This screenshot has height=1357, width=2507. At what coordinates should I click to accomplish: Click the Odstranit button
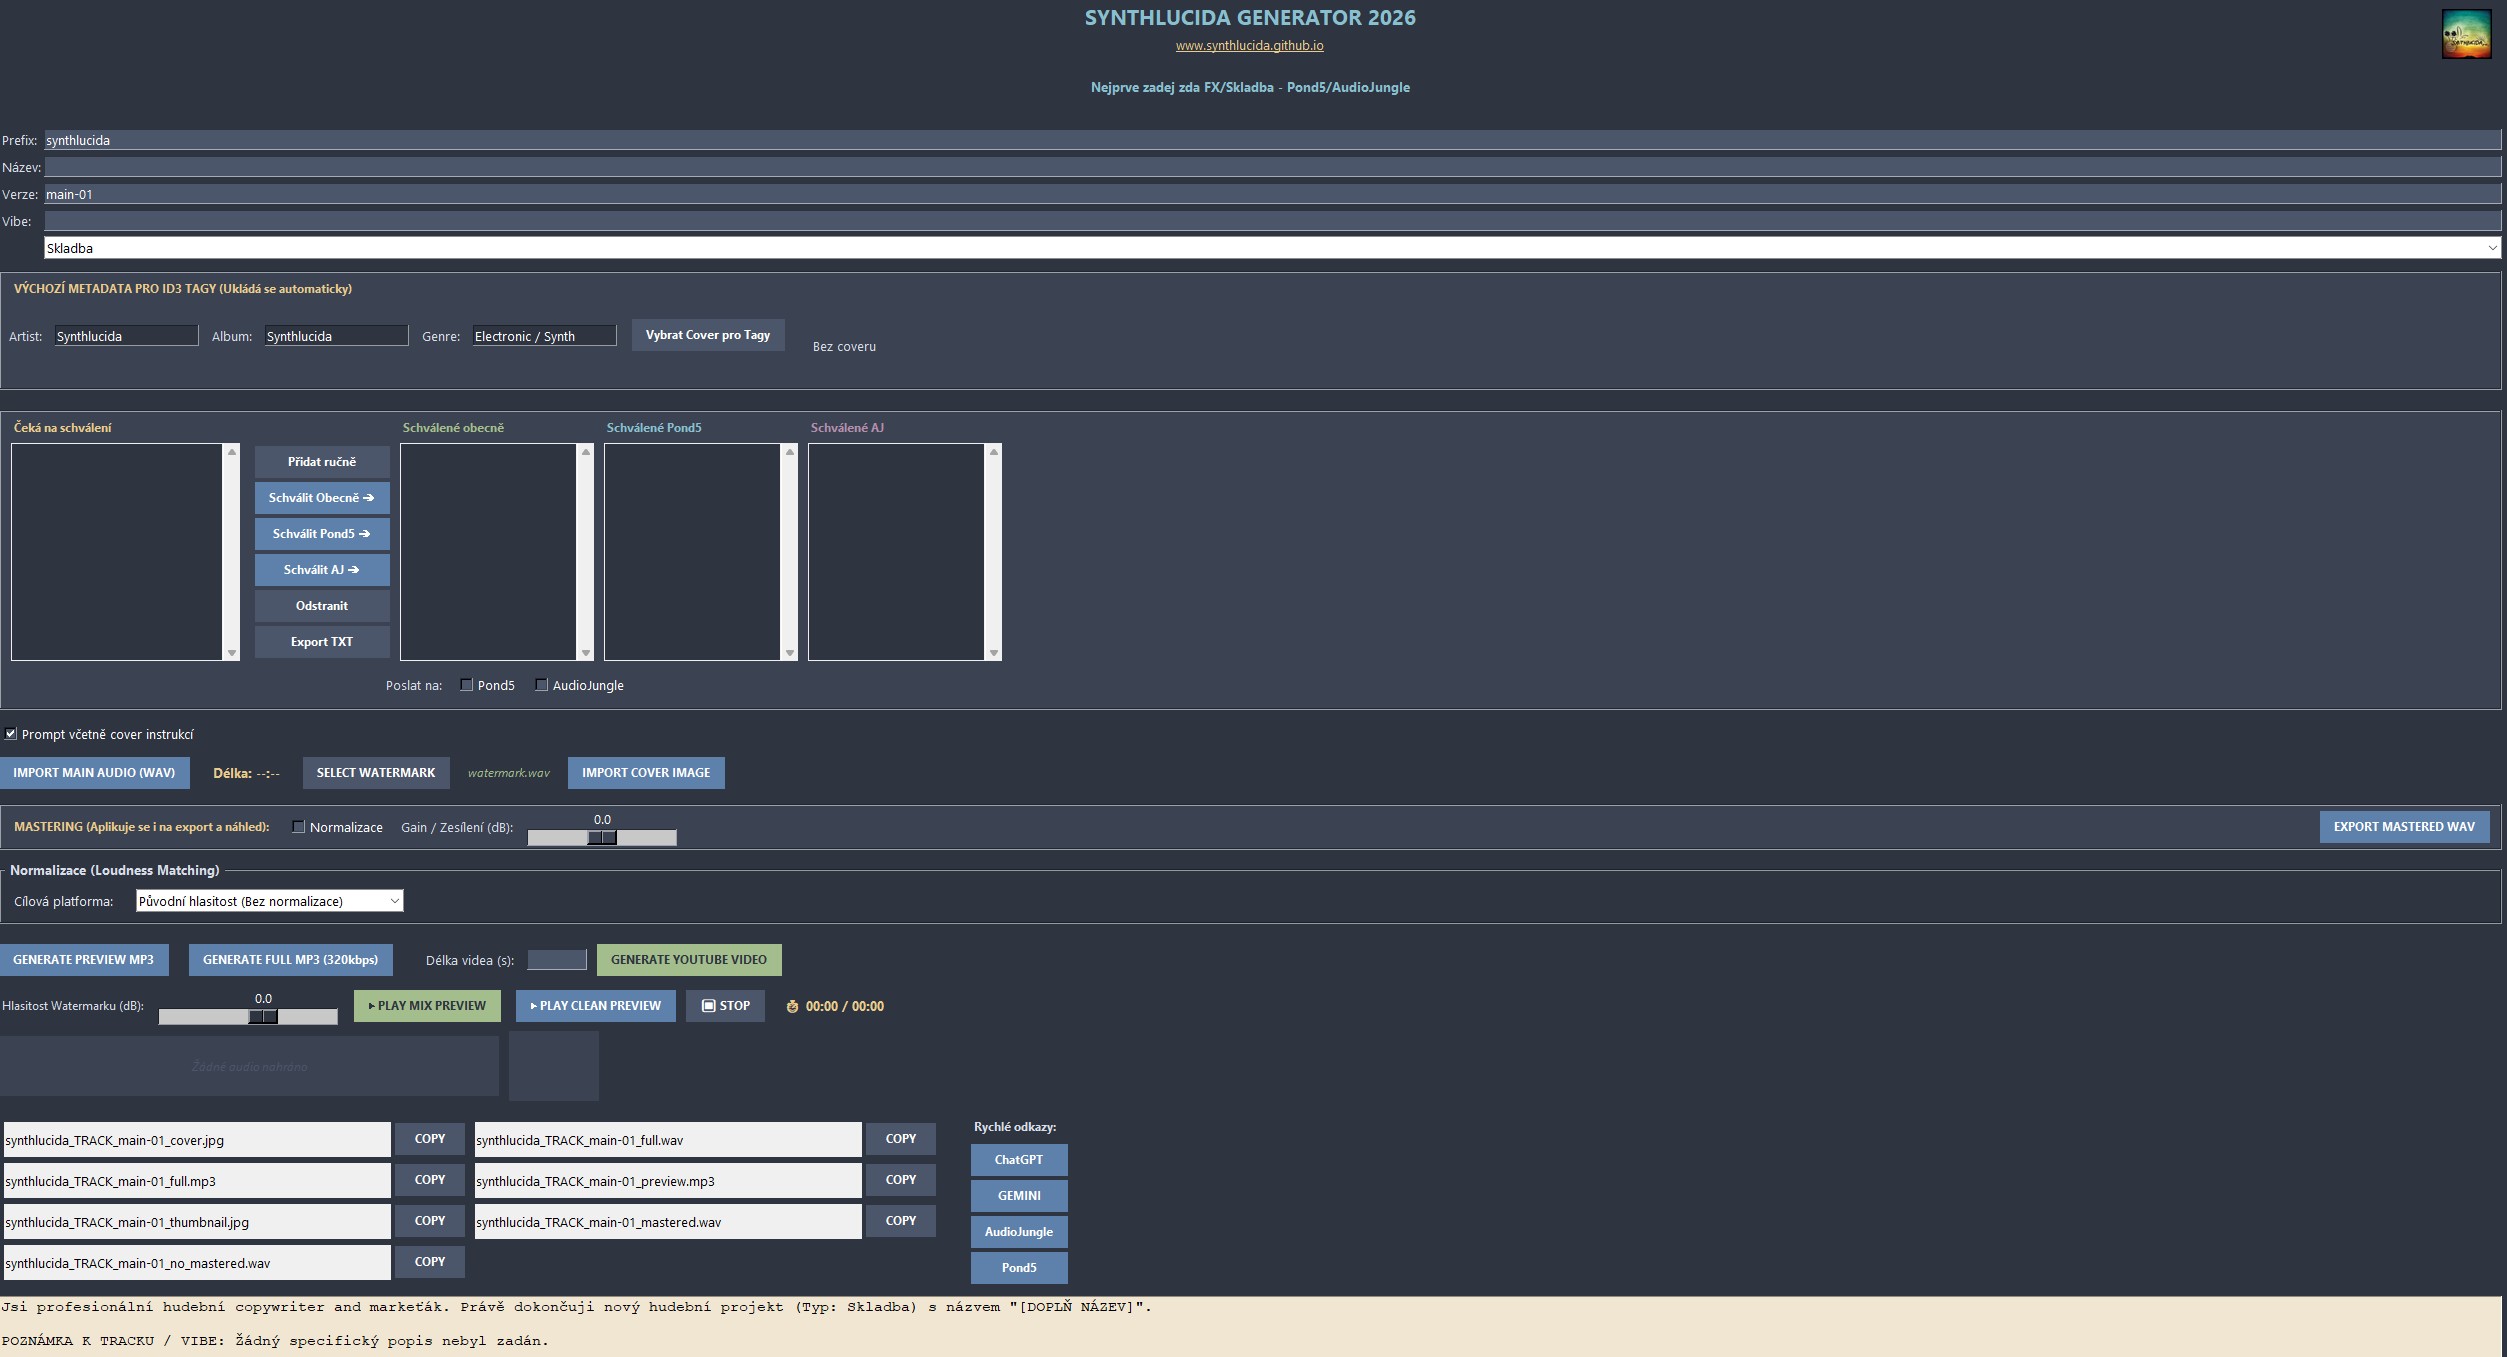click(x=322, y=606)
